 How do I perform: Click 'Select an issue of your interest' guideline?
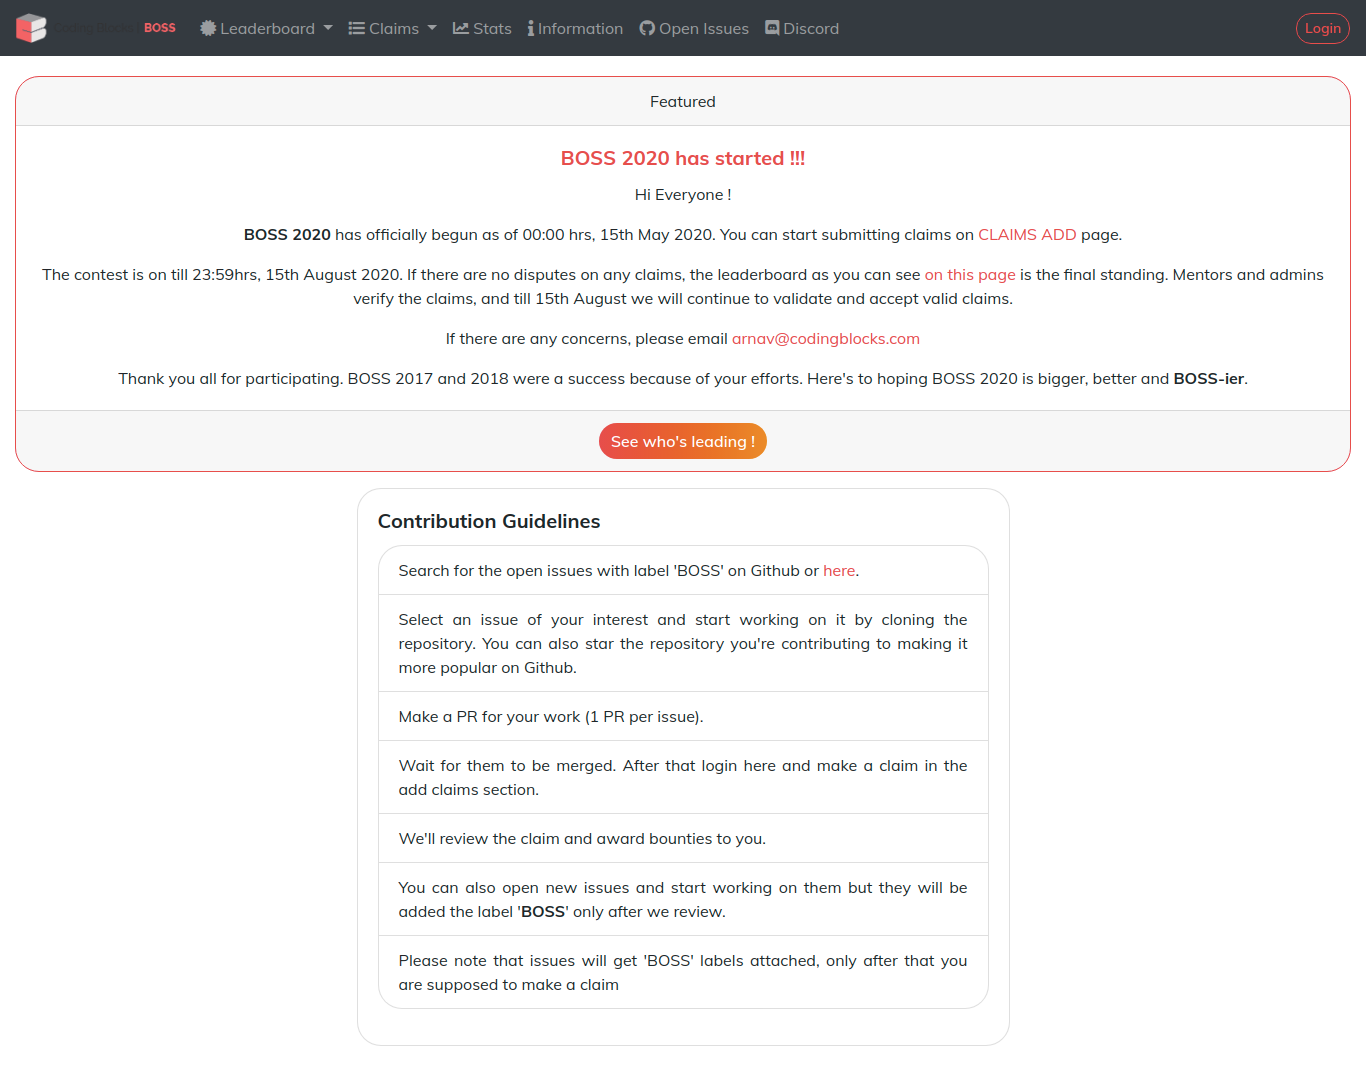click(683, 644)
